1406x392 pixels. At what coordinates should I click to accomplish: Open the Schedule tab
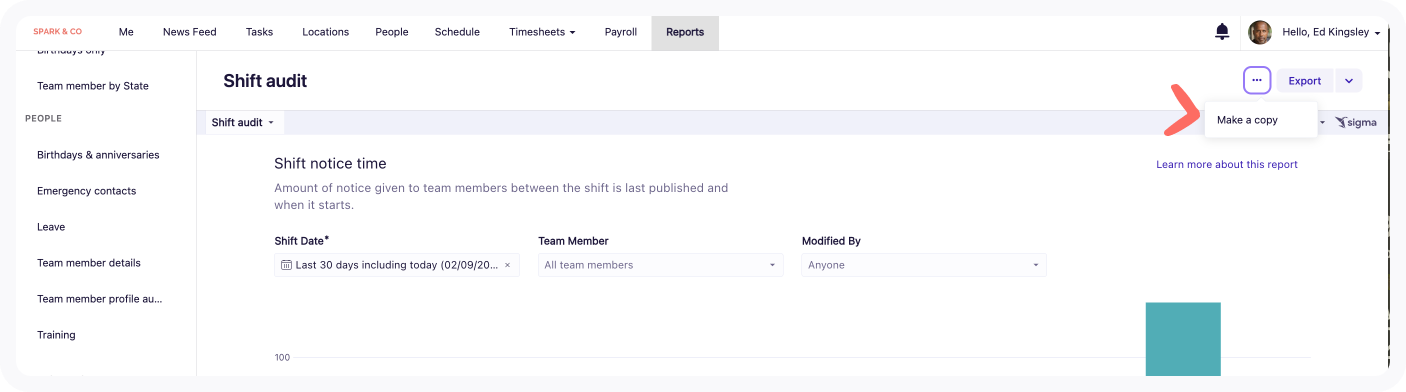click(x=457, y=32)
